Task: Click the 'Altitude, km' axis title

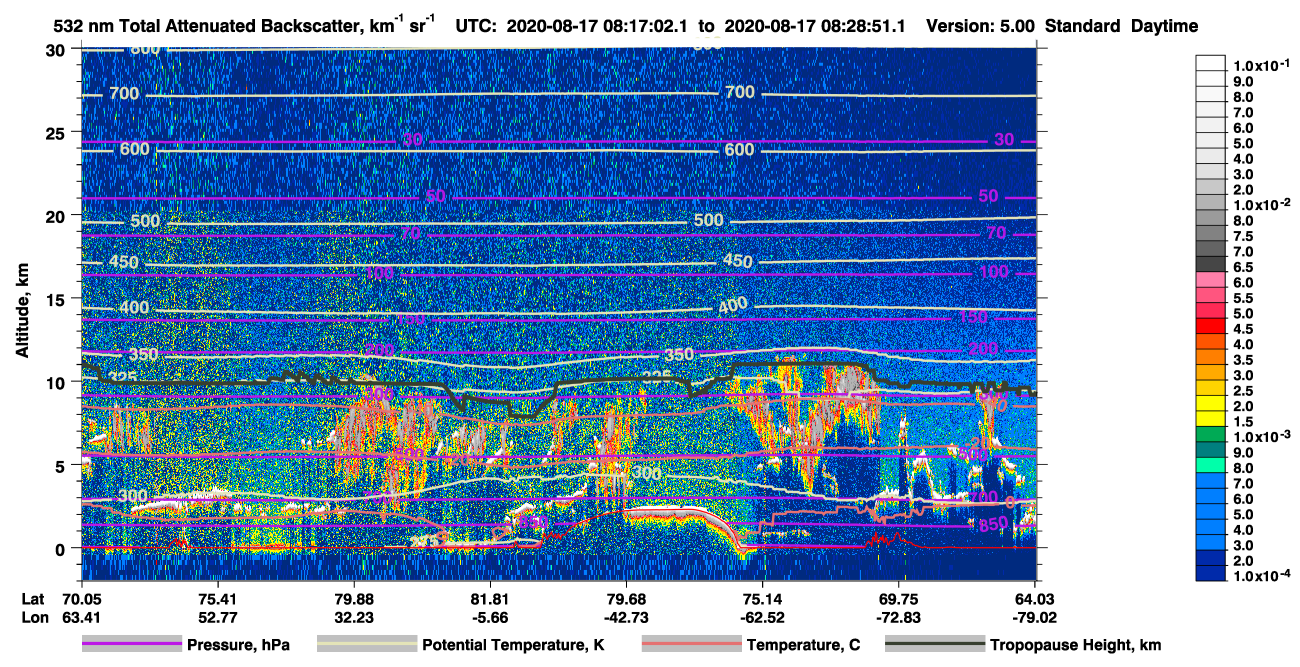Action: pos(22,313)
